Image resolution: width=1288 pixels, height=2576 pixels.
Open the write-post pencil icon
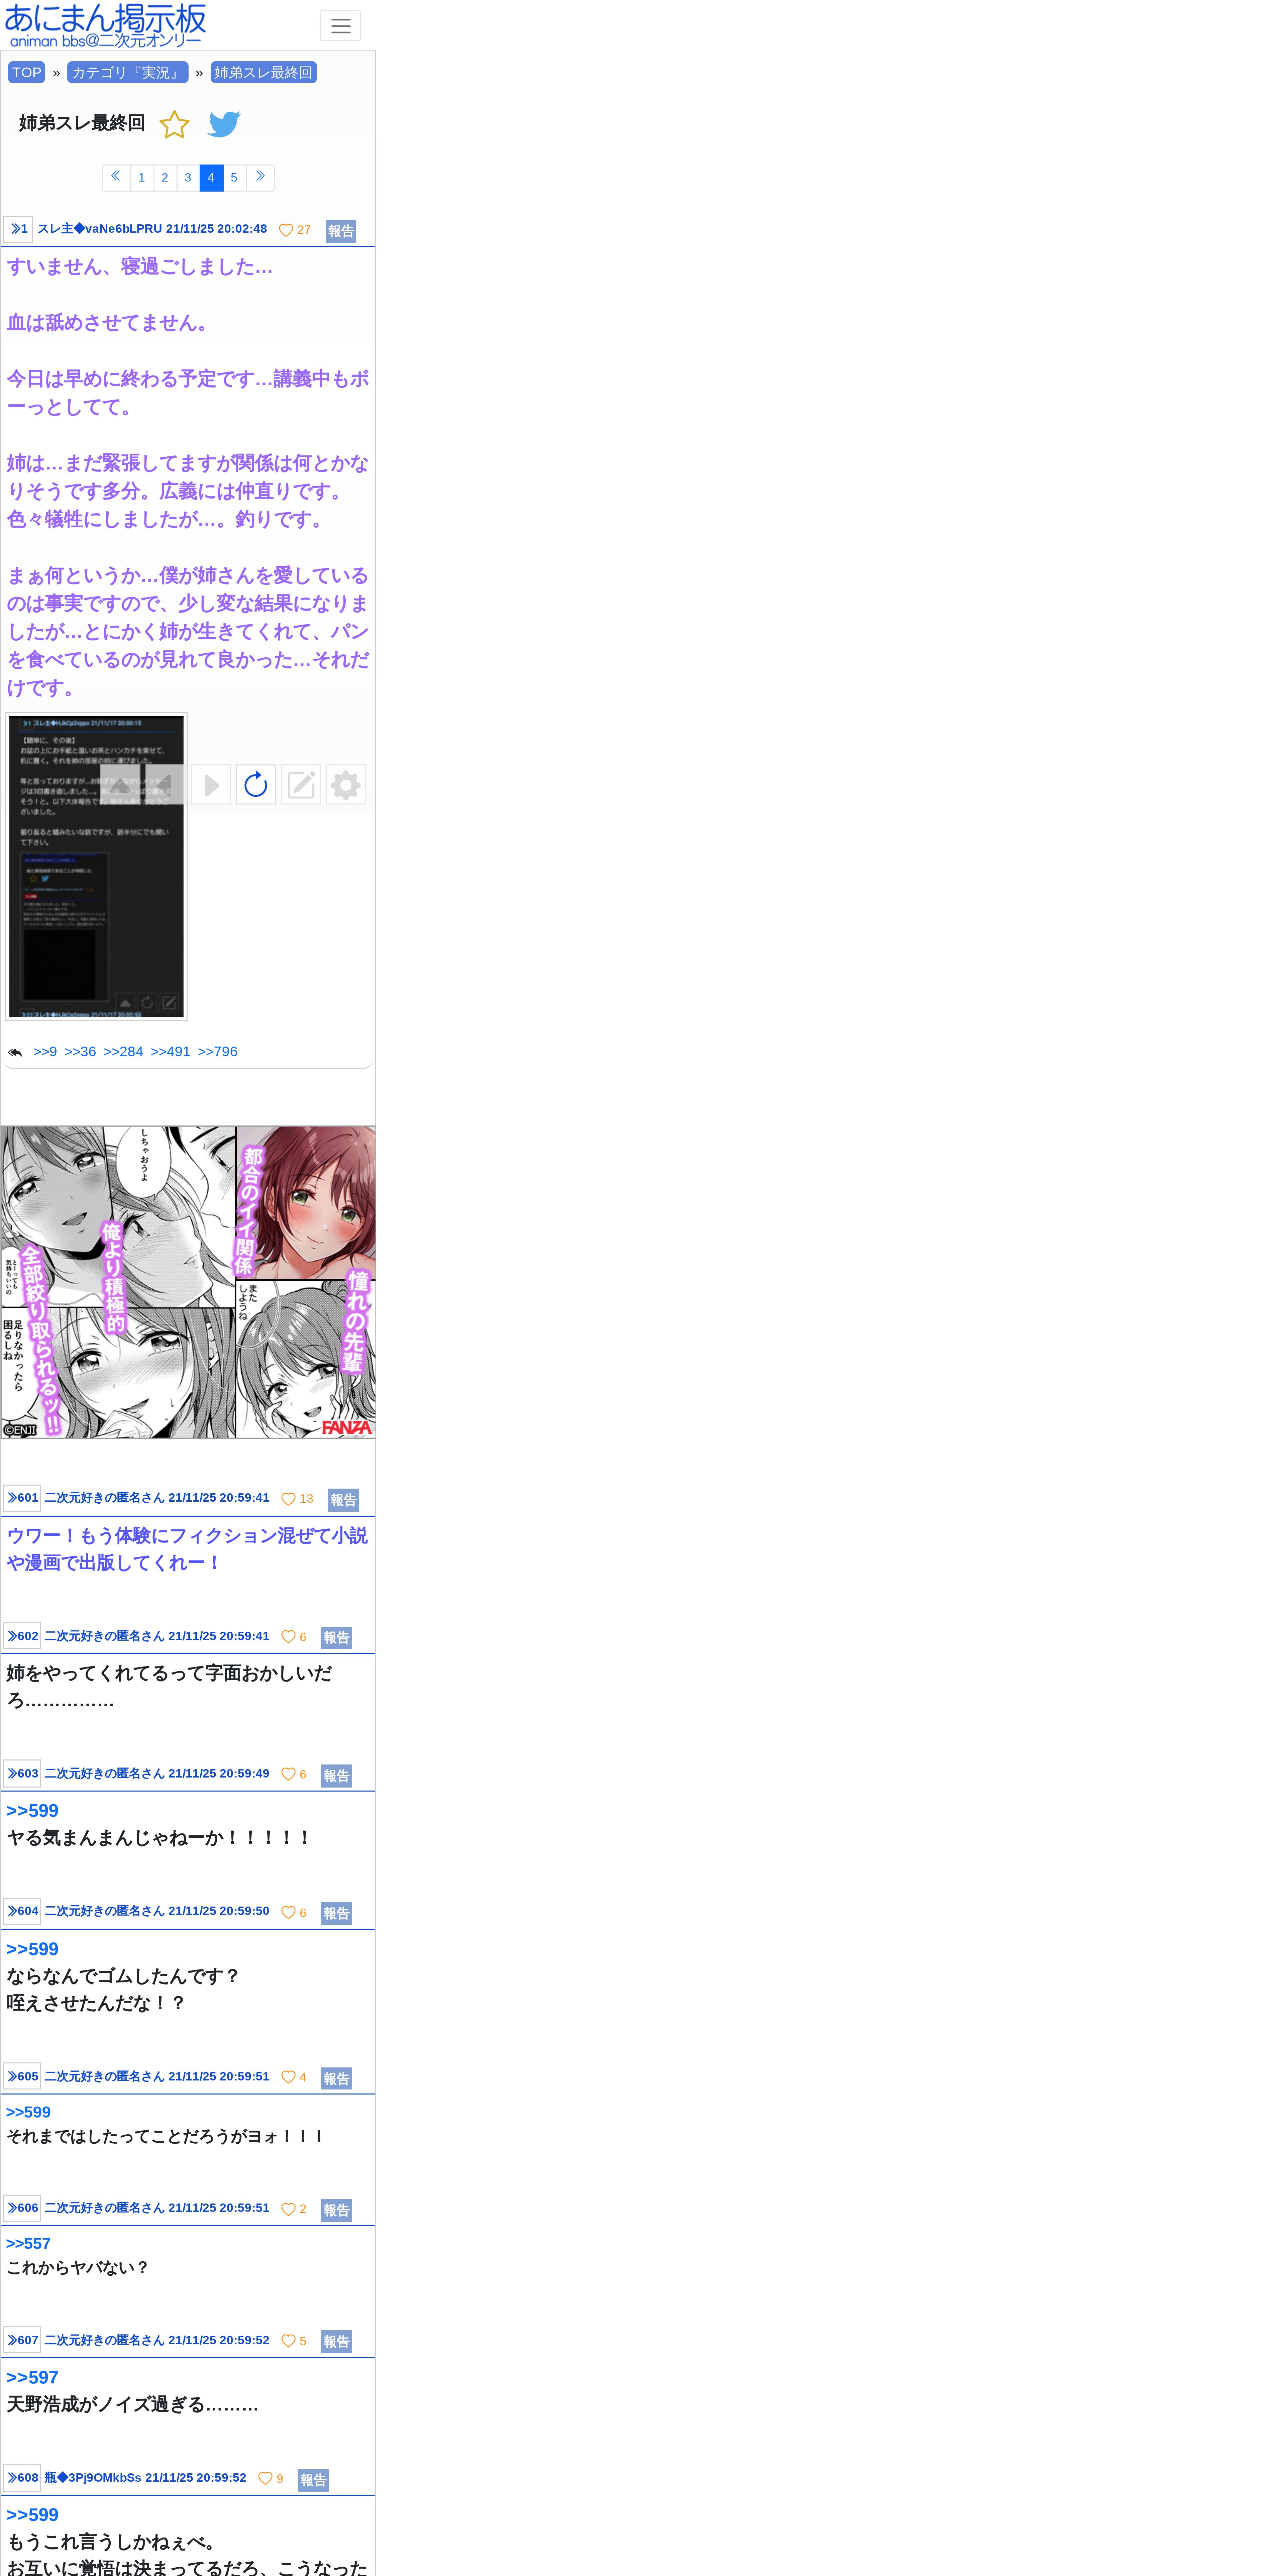coord(301,785)
